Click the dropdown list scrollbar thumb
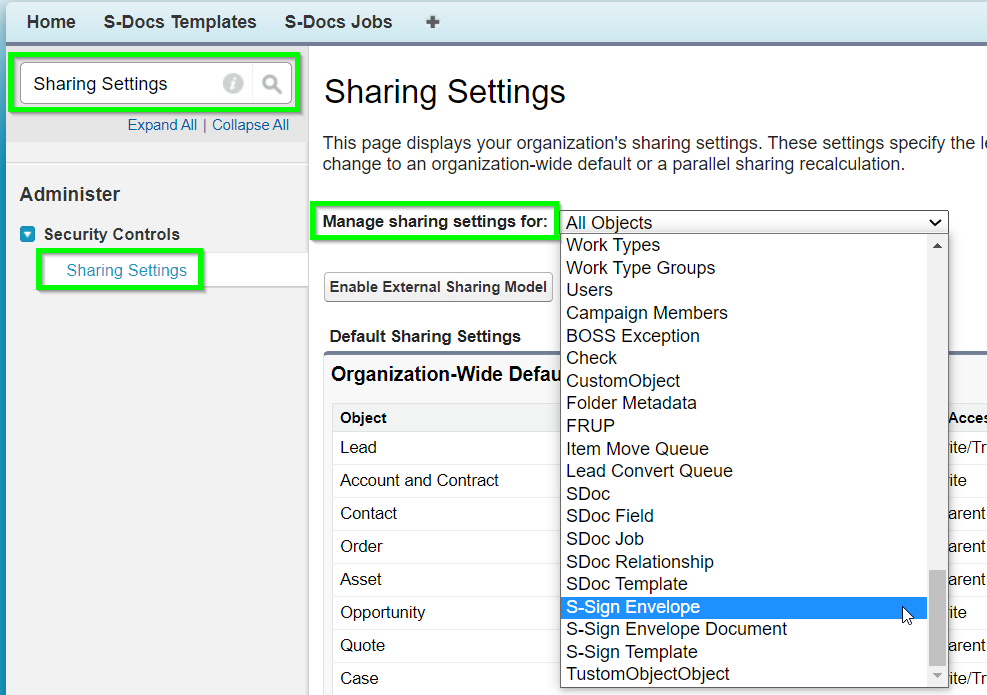The height and width of the screenshot is (695, 987). pos(937,618)
